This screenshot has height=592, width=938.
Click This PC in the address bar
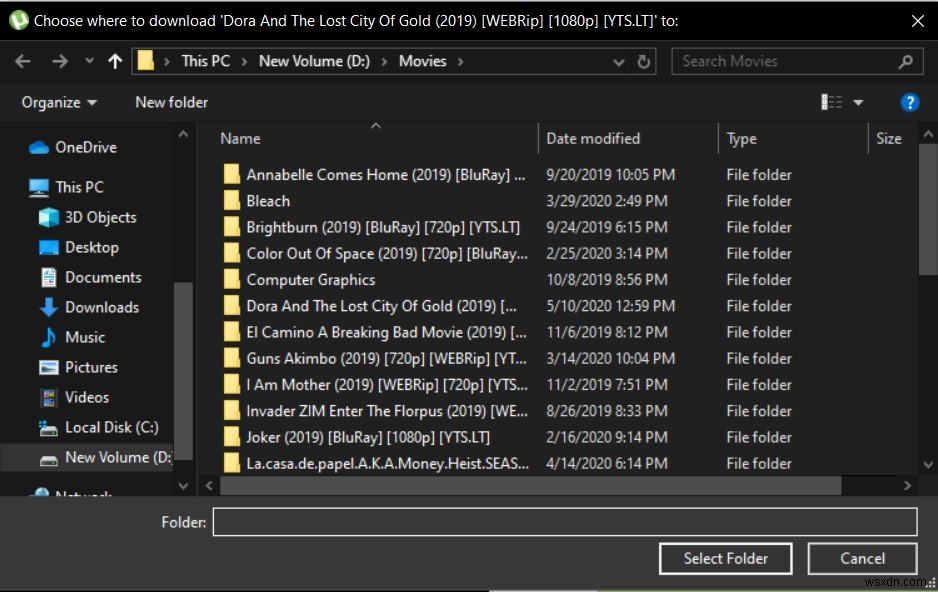click(205, 61)
